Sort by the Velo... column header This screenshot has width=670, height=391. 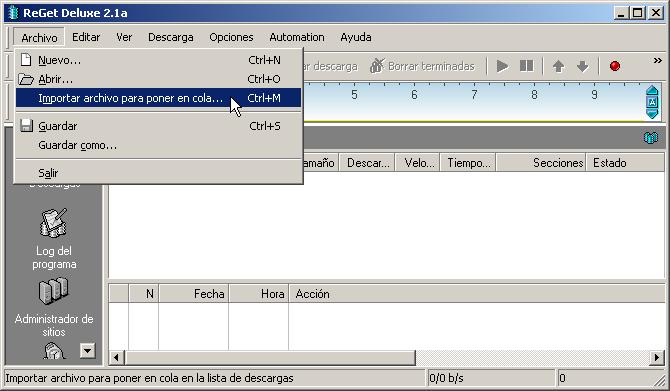tap(418, 163)
